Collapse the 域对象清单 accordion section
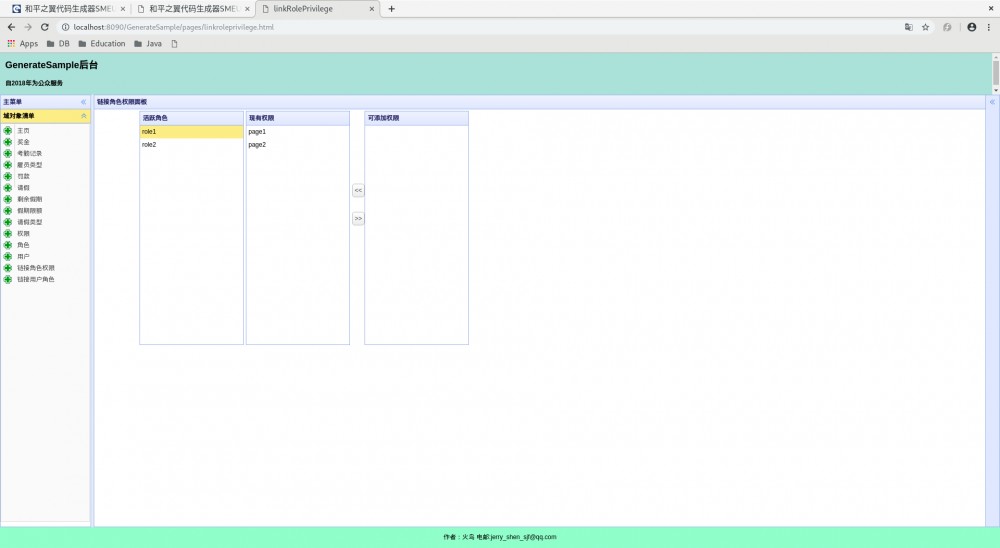This screenshot has width=1000, height=548. coord(84,116)
